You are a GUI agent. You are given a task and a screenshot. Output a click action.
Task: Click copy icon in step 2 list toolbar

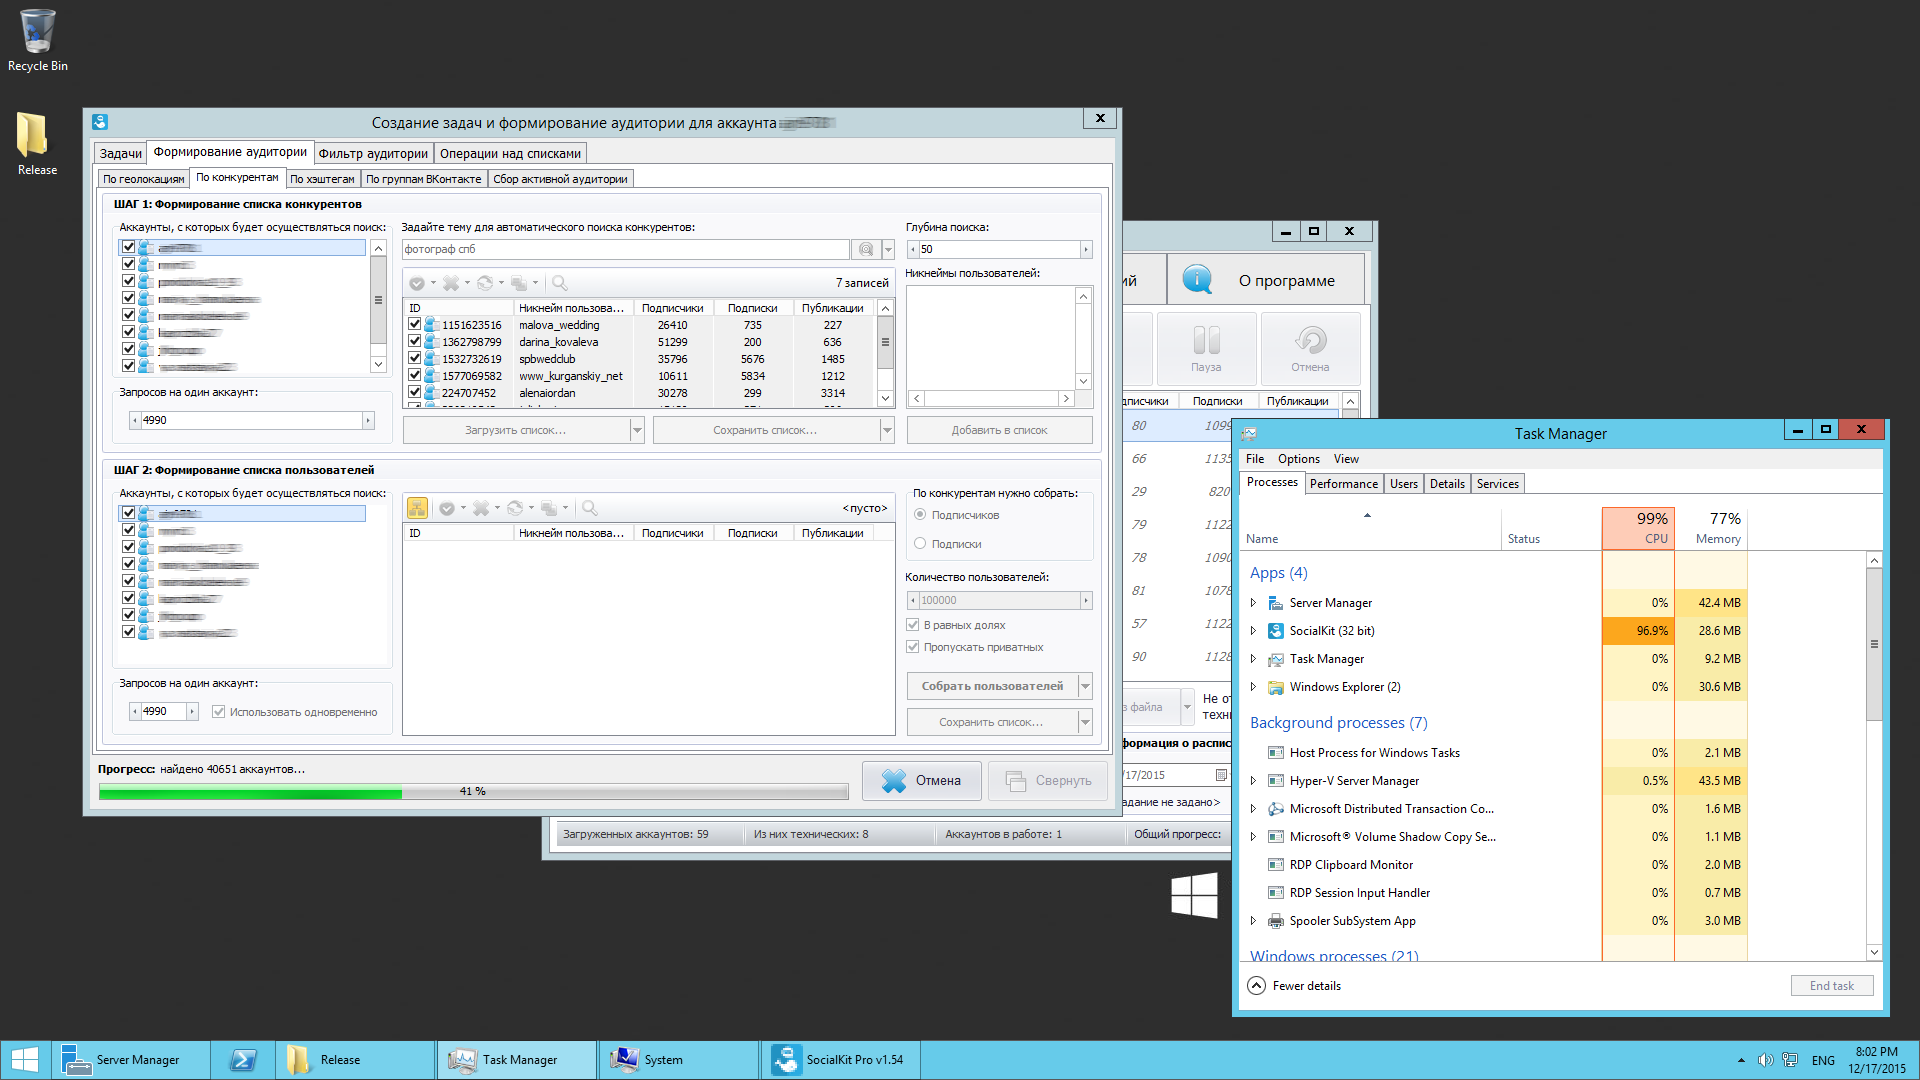click(548, 508)
